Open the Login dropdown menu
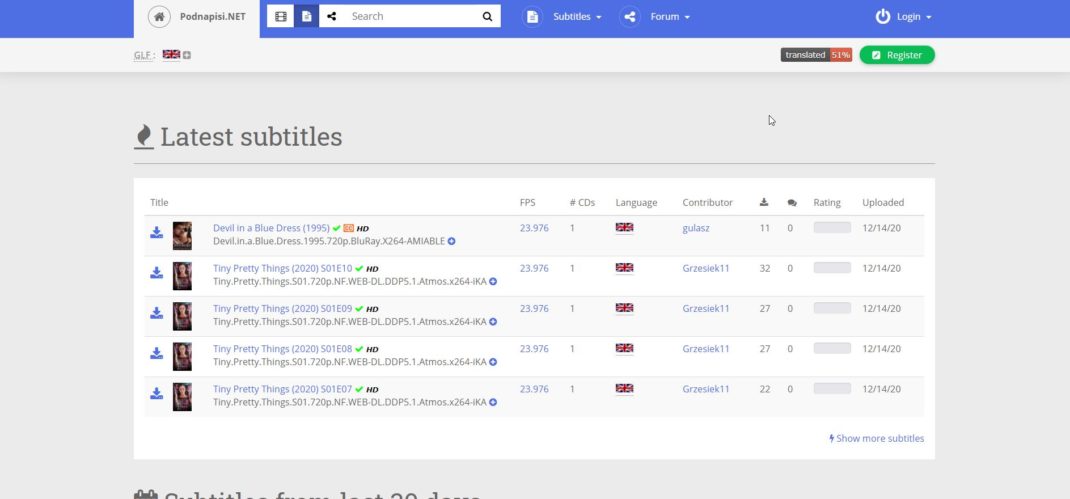 coord(914,16)
